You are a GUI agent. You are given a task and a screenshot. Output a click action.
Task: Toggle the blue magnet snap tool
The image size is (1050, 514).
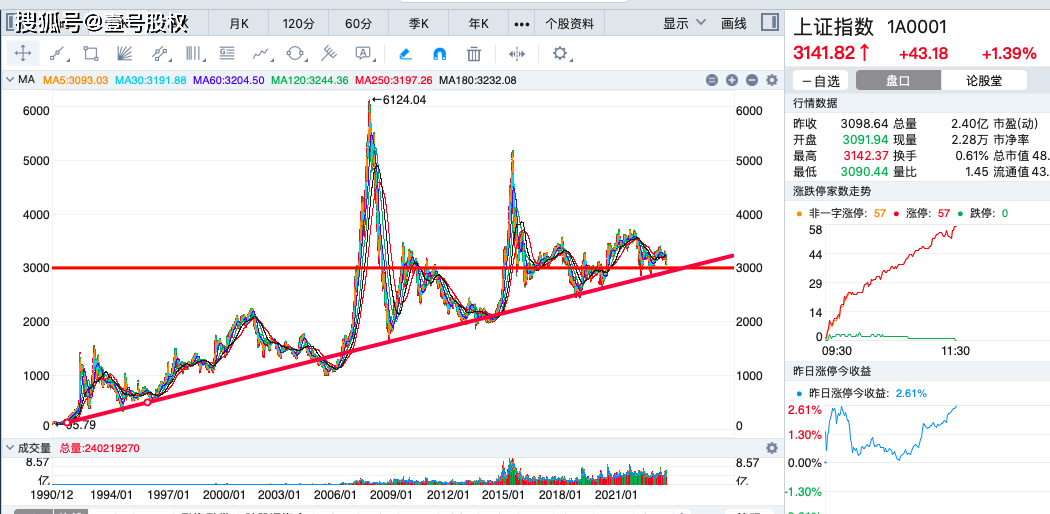pyautogui.click(x=439, y=54)
